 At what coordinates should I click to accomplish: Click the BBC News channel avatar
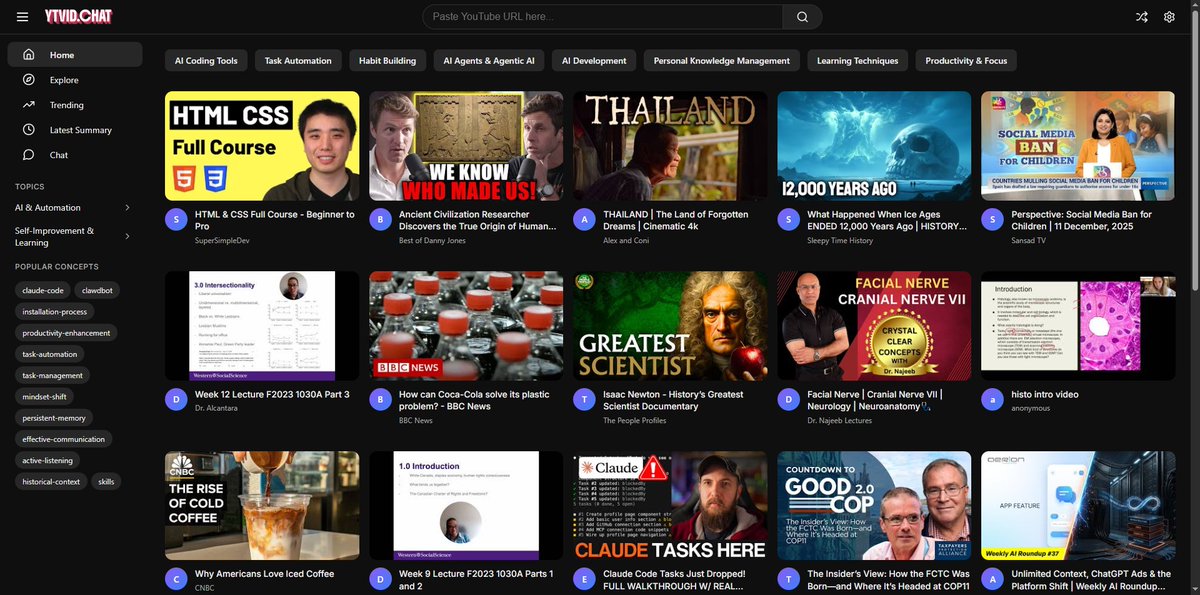381,399
